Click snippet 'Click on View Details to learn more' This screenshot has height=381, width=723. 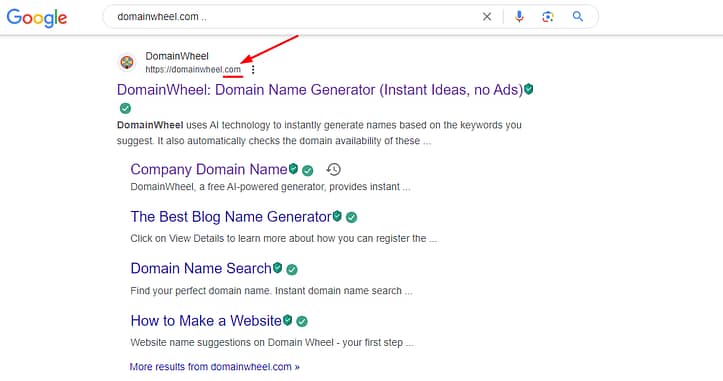(284, 238)
